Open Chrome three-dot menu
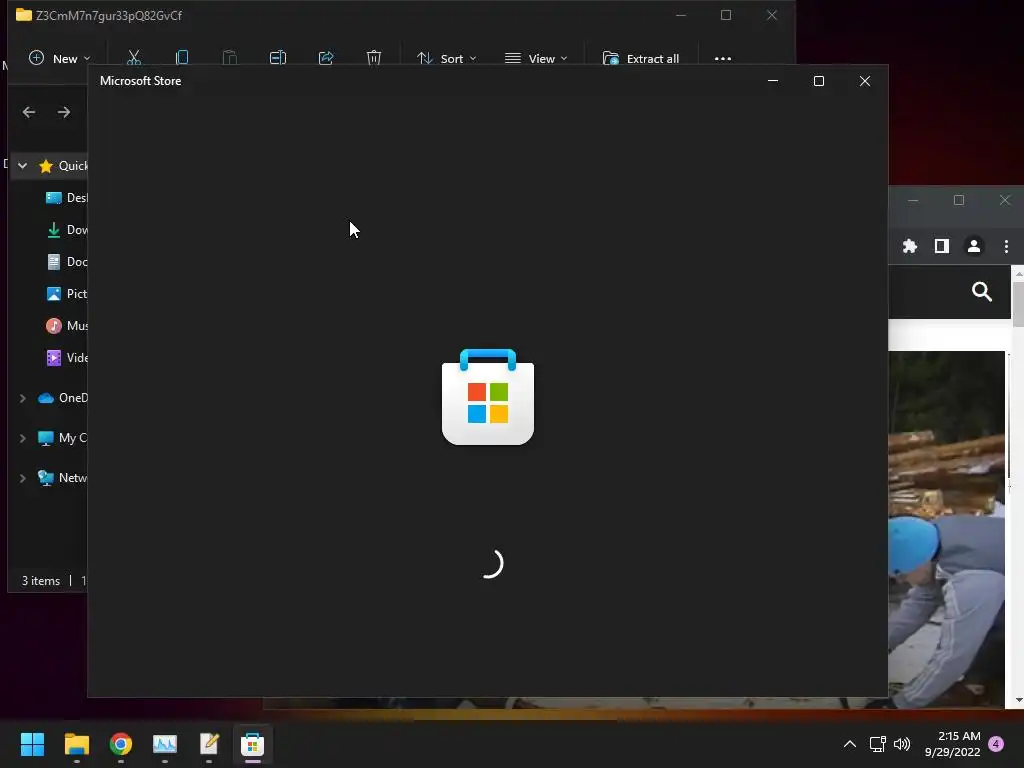 pos(1006,246)
